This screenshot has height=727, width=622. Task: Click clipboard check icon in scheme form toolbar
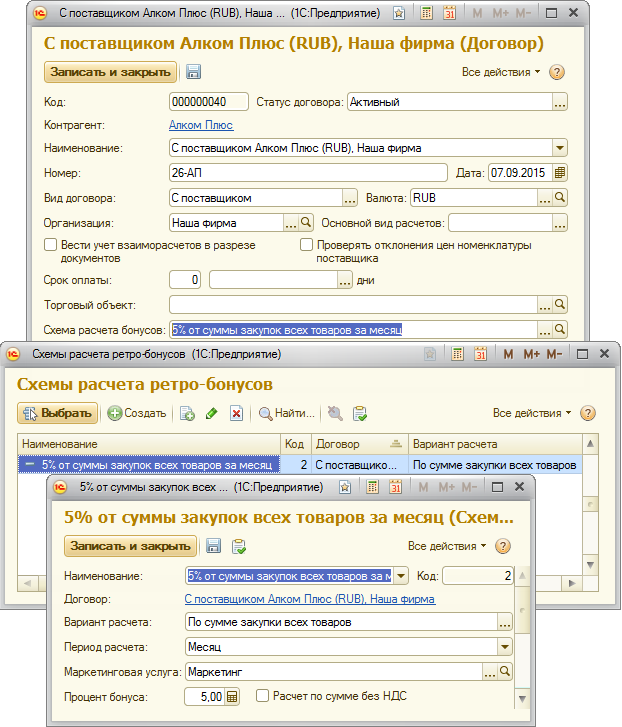(239, 547)
